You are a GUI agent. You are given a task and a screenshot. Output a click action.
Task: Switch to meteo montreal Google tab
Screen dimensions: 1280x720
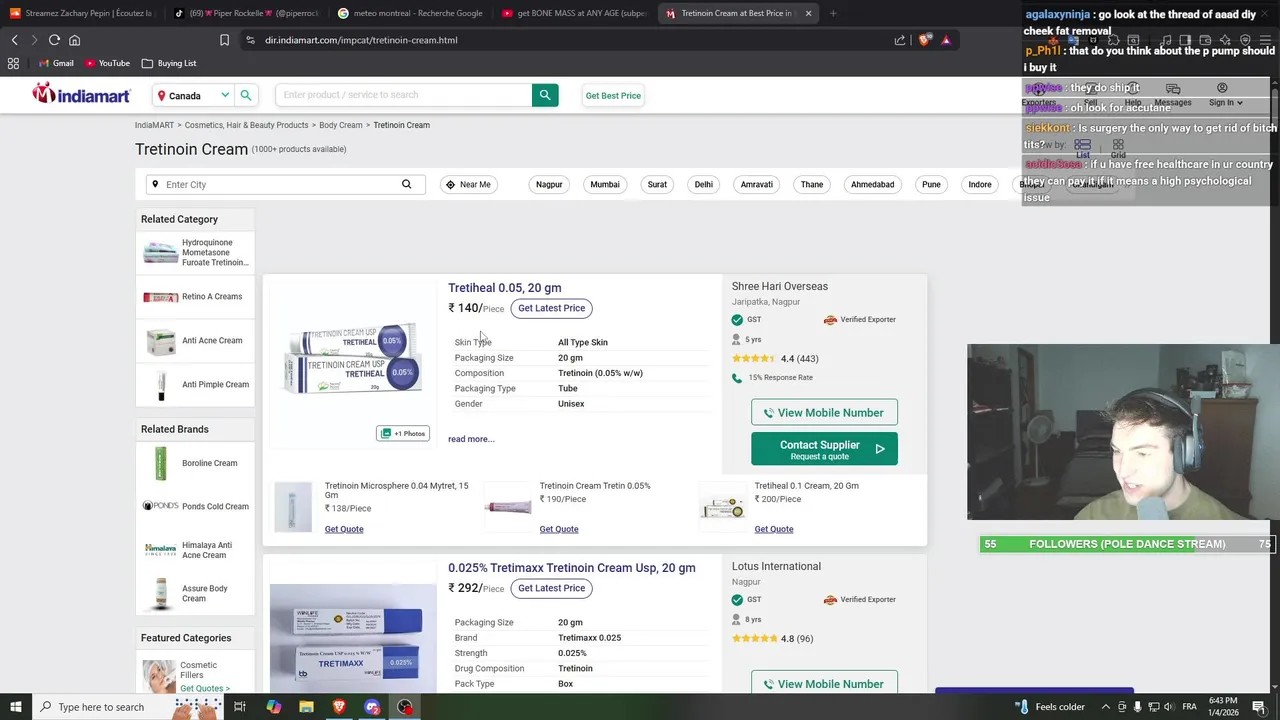click(410, 13)
